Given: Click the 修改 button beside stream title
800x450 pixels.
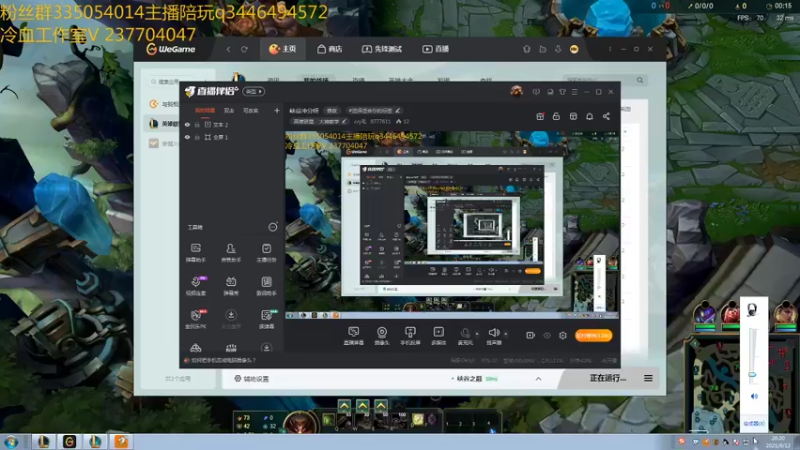Looking at the screenshot, I should click(332, 110).
